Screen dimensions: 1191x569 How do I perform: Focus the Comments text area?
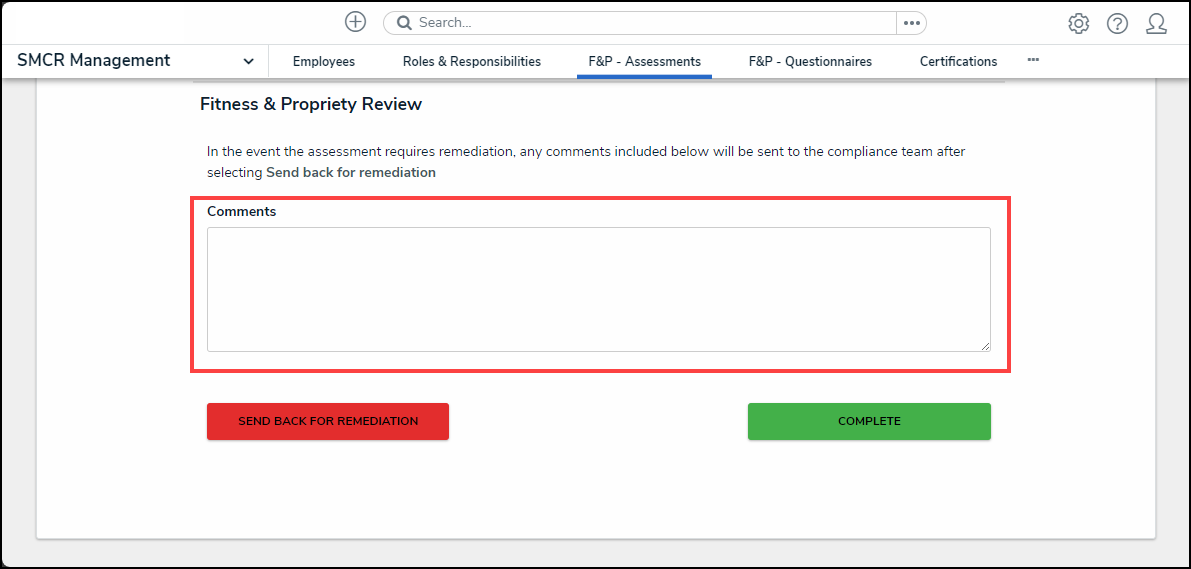coord(598,289)
